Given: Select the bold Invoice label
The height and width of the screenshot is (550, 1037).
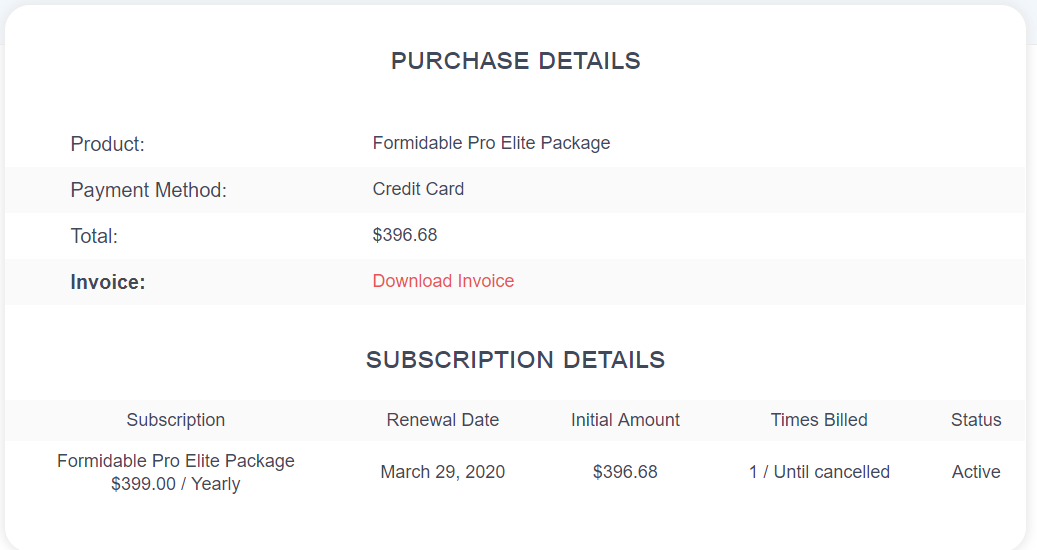Looking at the screenshot, I should pyautogui.click(x=108, y=282).
